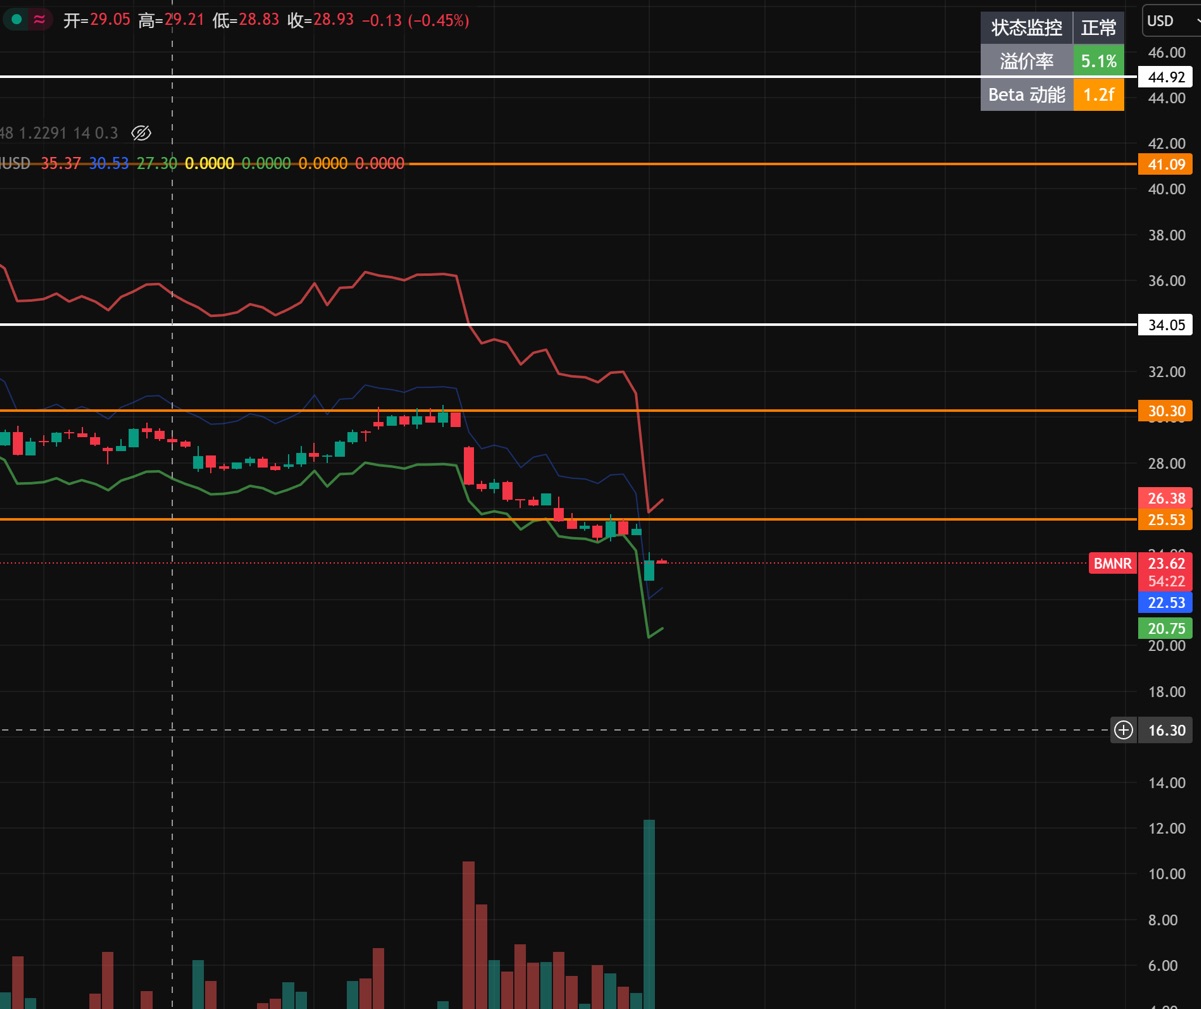This screenshot has width=1201, height=1009.
Task: Open the USD currency dropdown
Action: (1171, 21)
